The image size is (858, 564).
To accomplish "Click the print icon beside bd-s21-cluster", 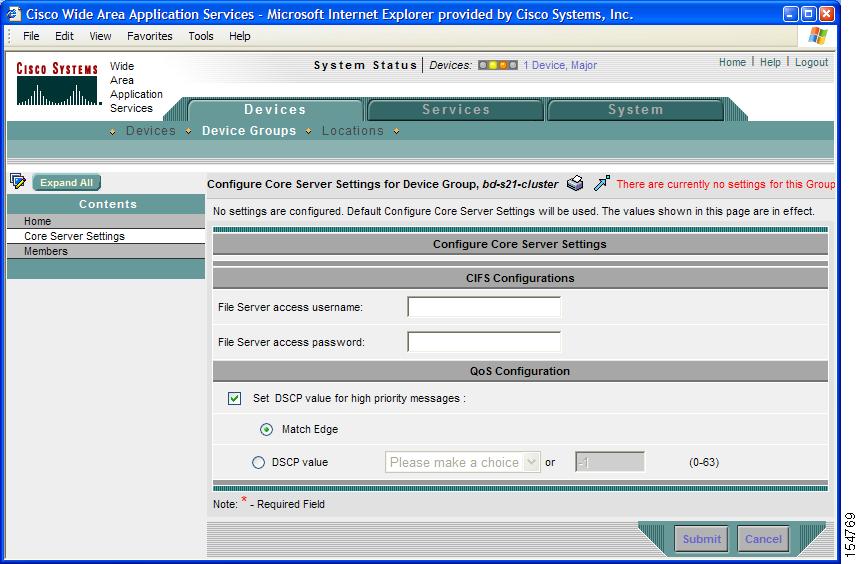I will tap(575, 183).
